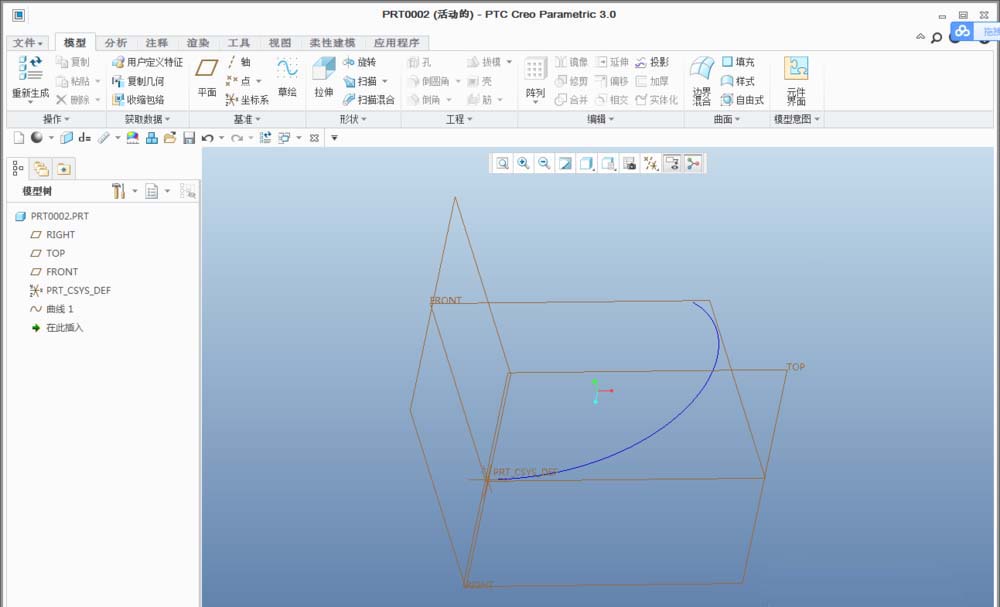Select the RIGHT plane in model tree
Viewport: 1000px width, 607px height.
pos(53,235)
